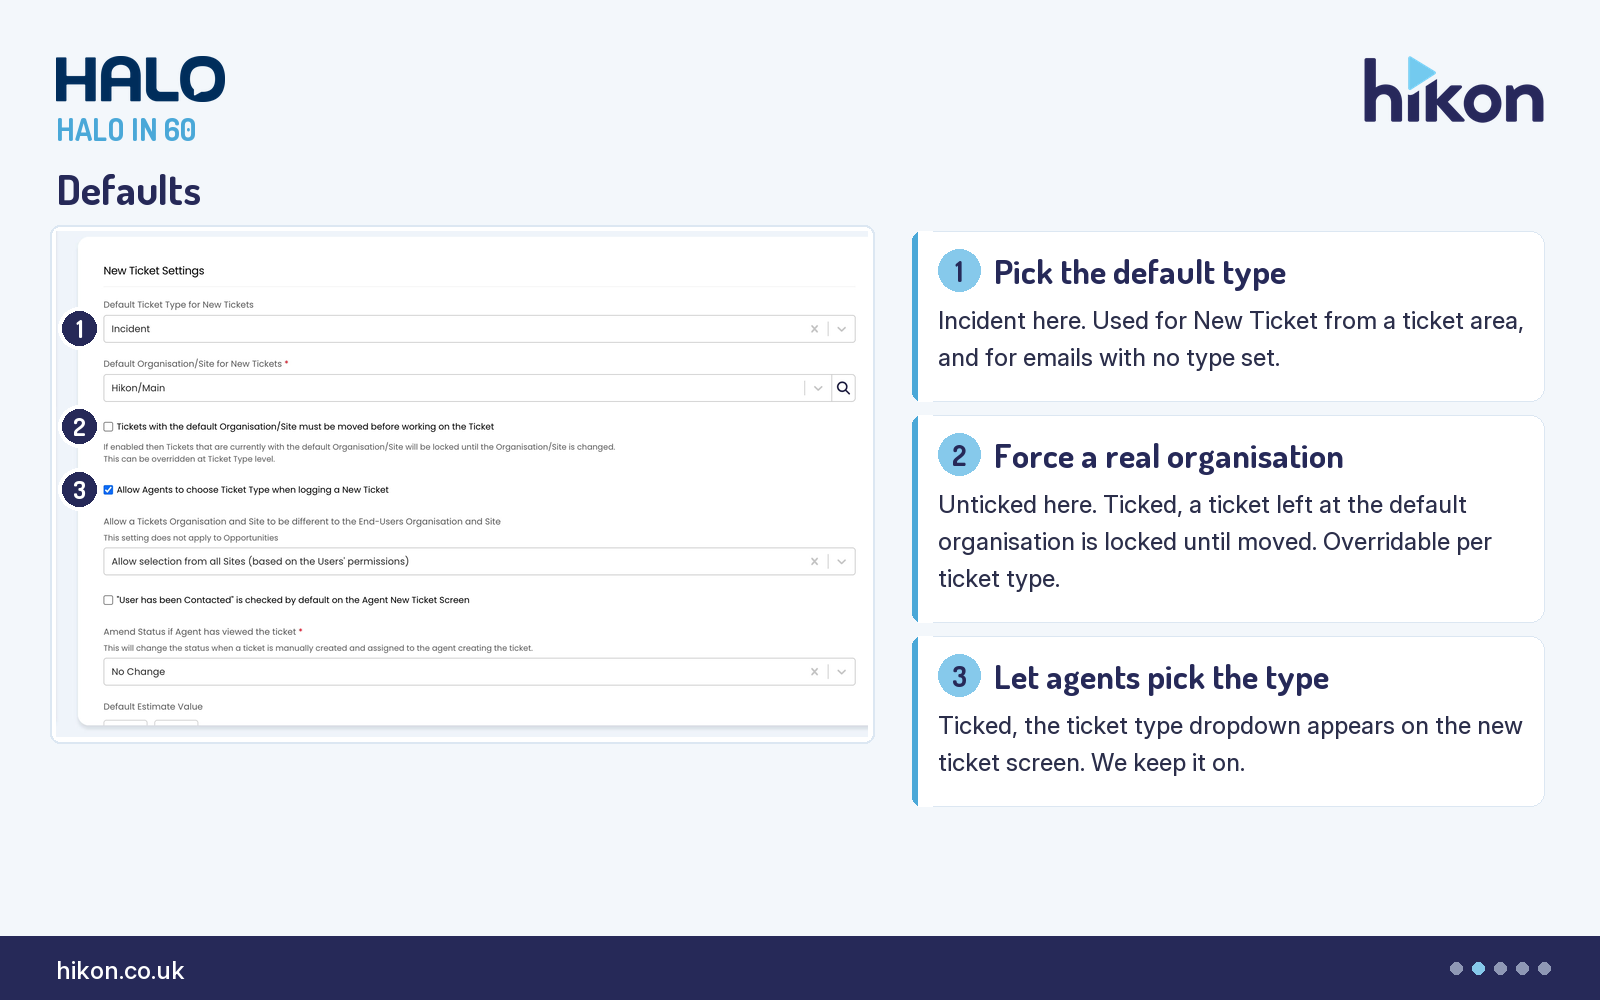Expand the site selection dropdown arrow
This screenshot has width=1600, height=1000.
(842, 562)
